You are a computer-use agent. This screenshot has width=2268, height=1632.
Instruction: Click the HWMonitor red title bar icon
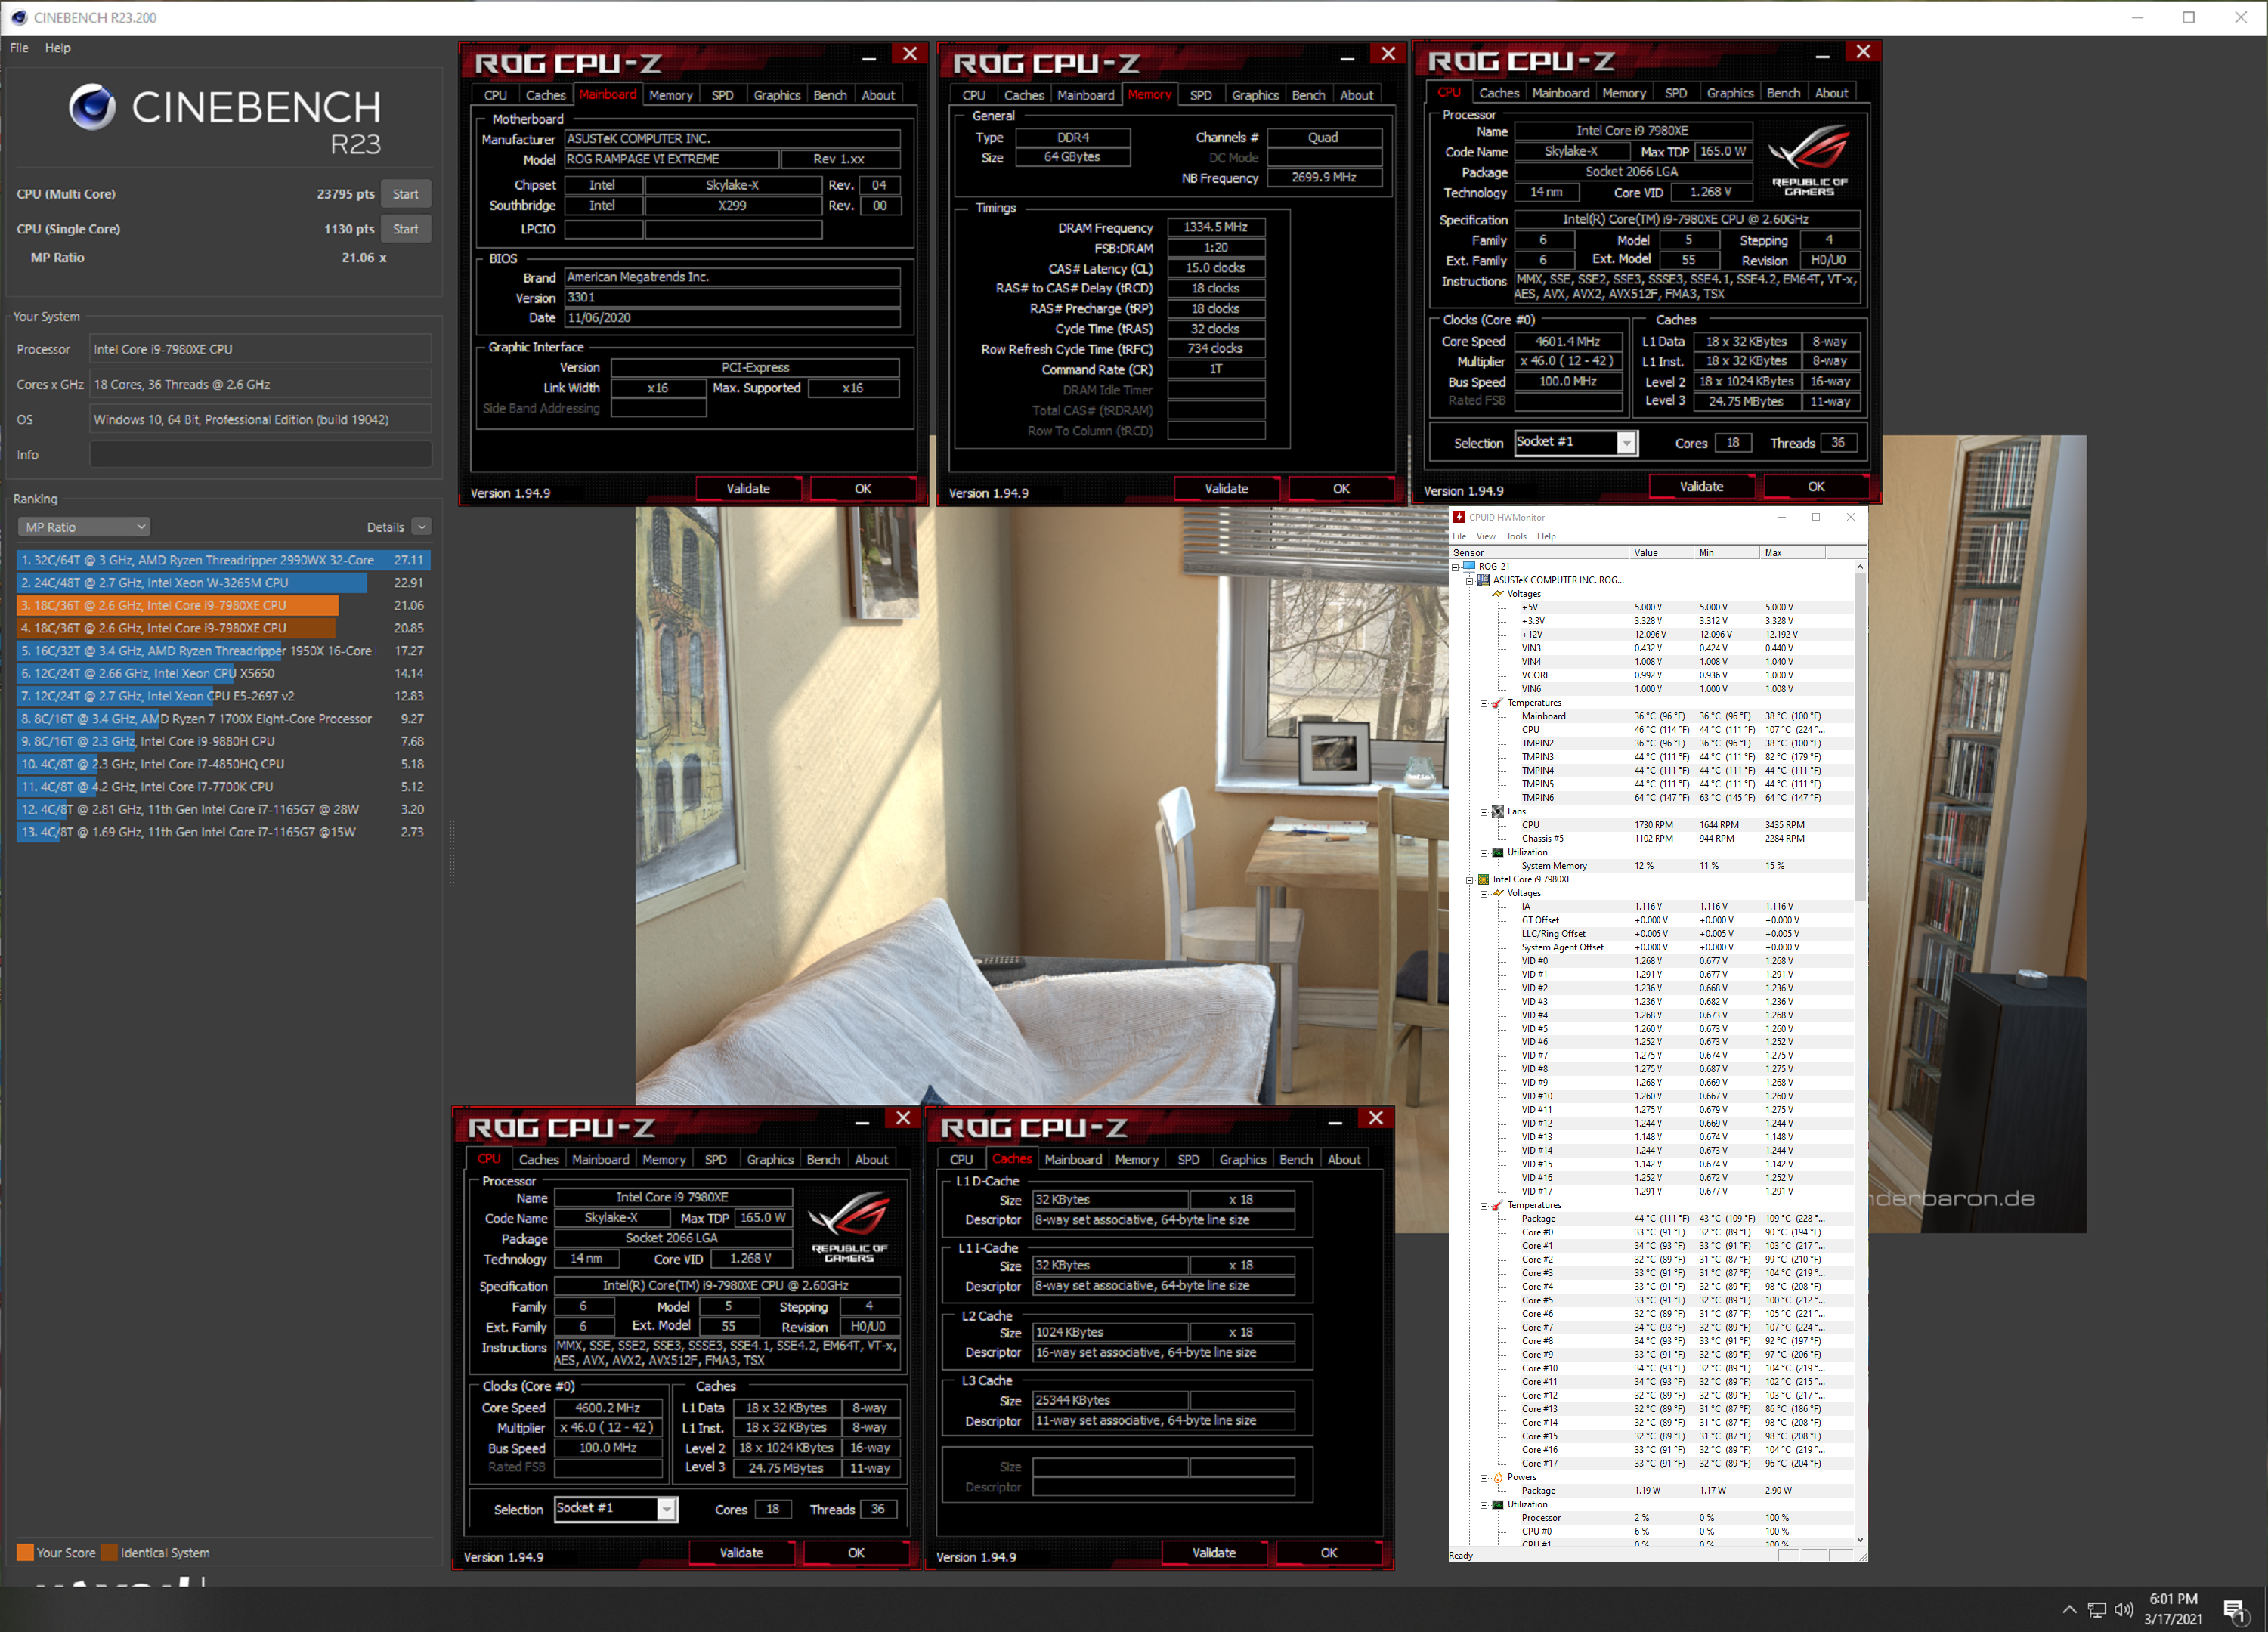point(1459,517)
